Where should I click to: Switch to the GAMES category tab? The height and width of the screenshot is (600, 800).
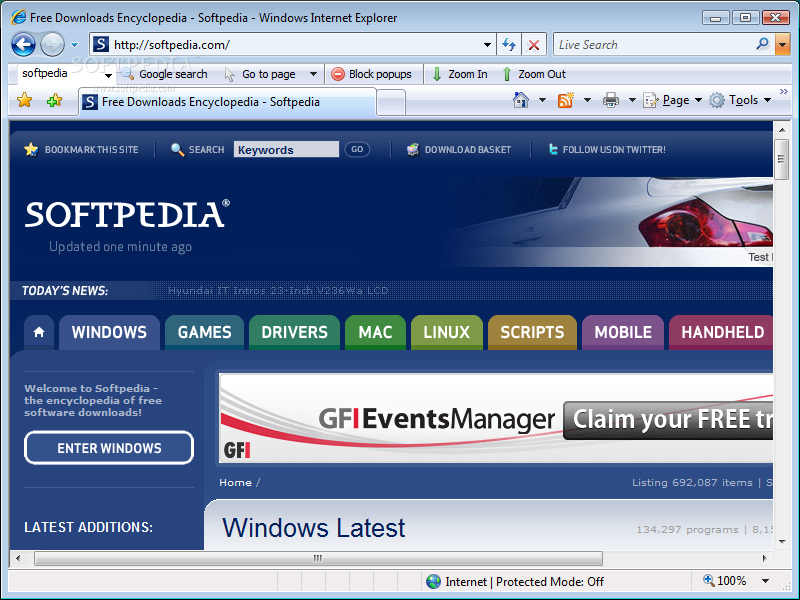coord(204,332)
